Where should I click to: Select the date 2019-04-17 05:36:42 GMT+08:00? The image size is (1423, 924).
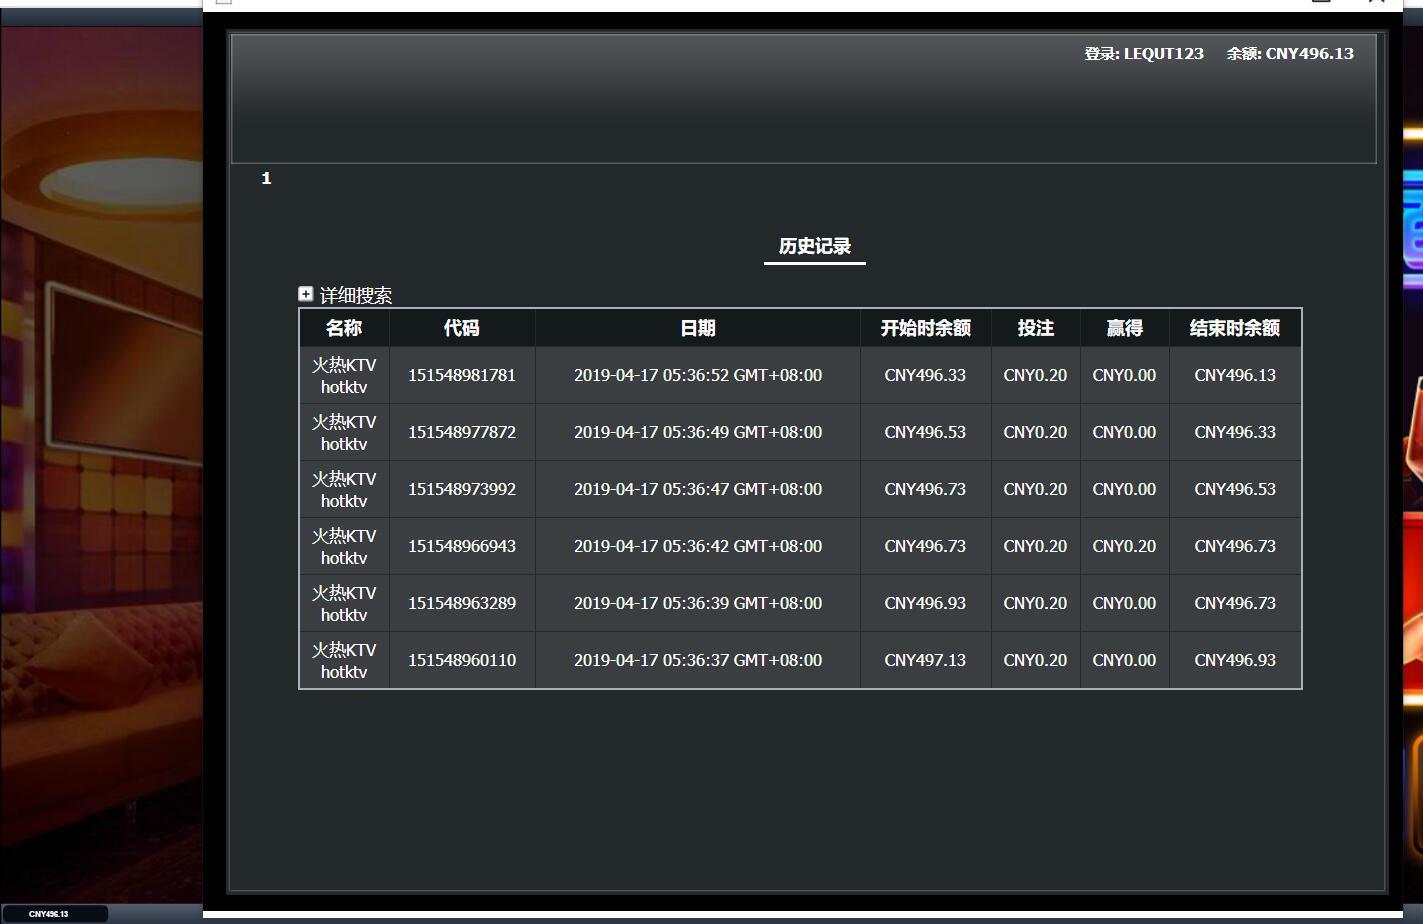pyautogui.click(x=698, y=546)
